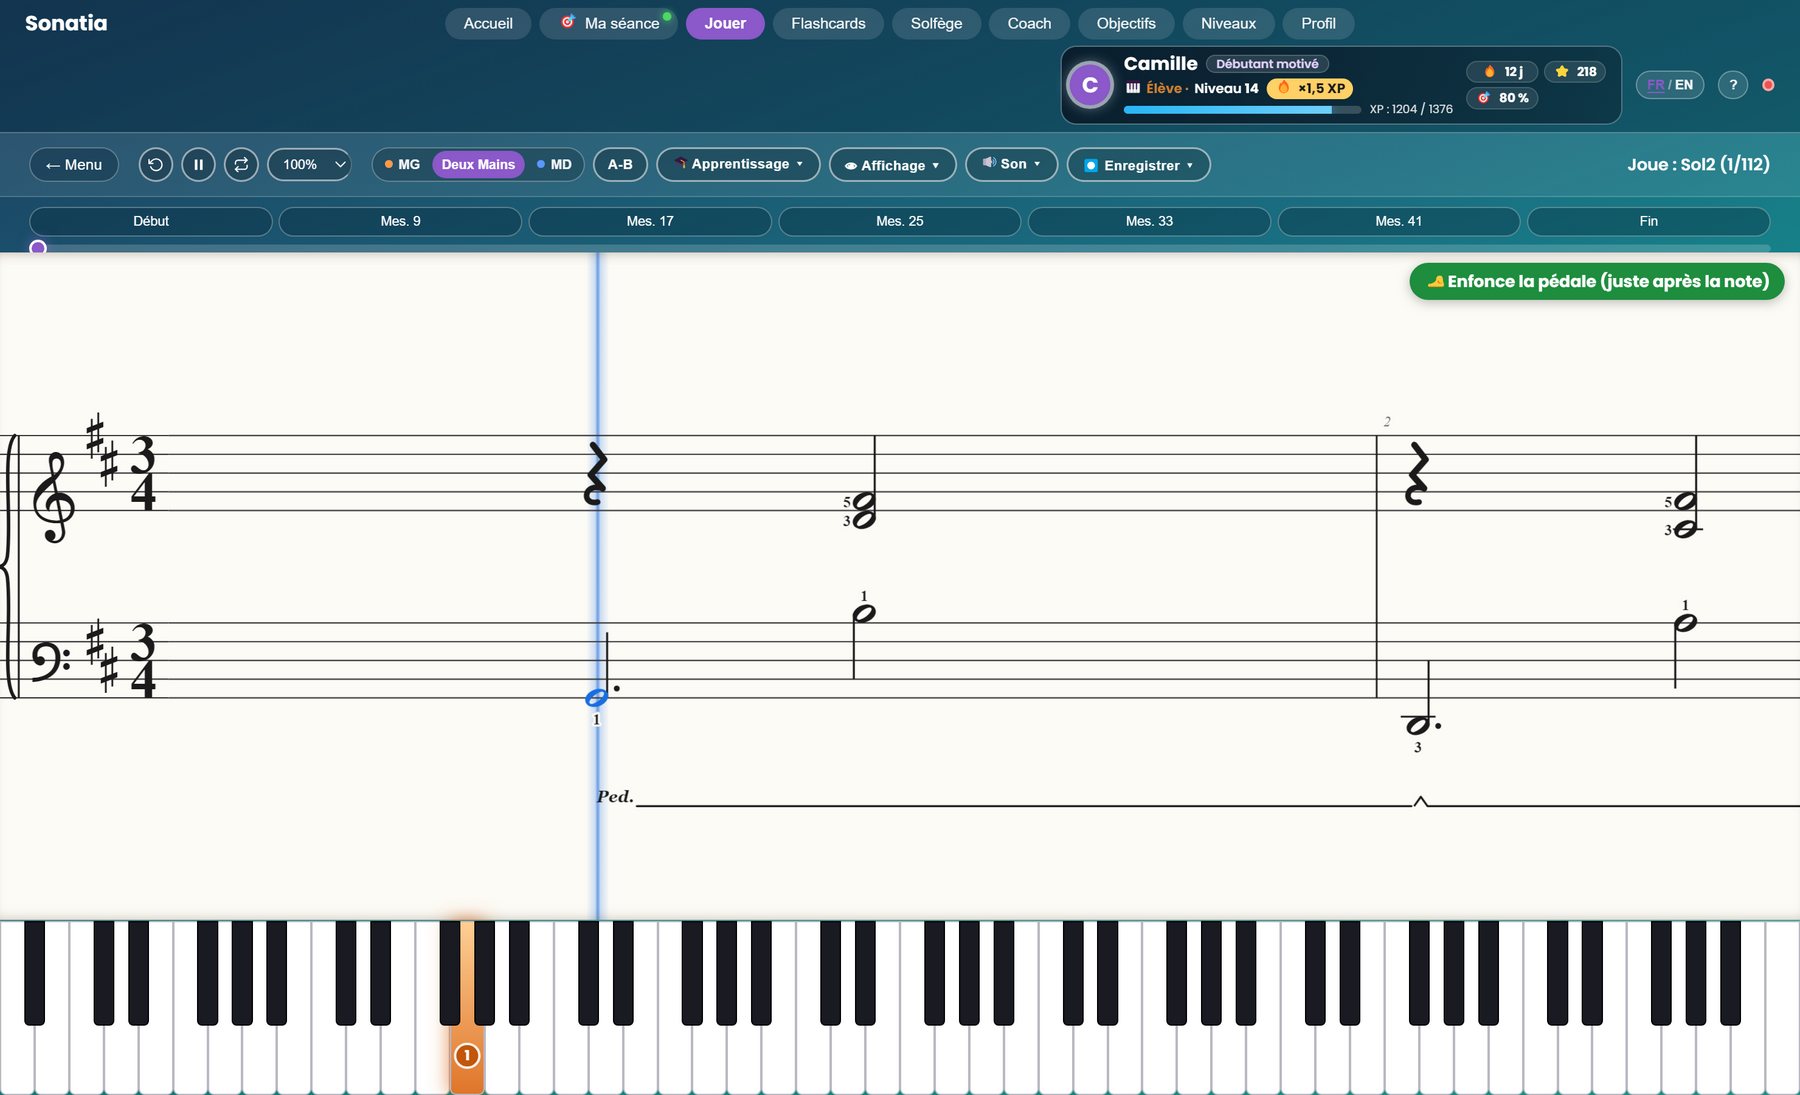Viewport: 1800px width, 1095px height.
Task: Expand the Apprentissage dropdown
Action: 738,164
